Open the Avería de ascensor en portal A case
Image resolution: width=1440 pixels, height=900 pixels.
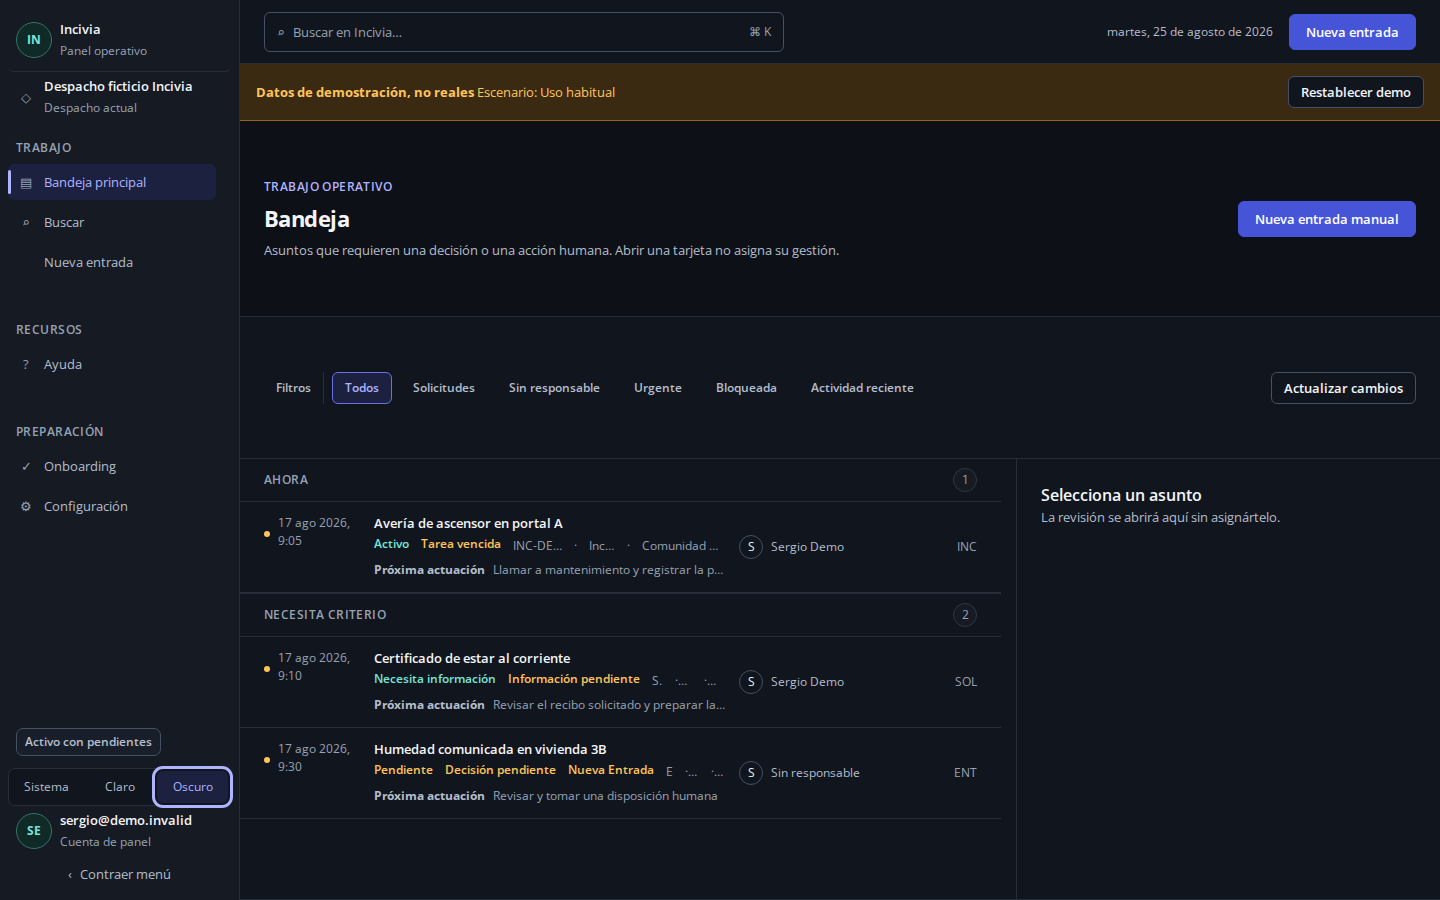point(620,547)
